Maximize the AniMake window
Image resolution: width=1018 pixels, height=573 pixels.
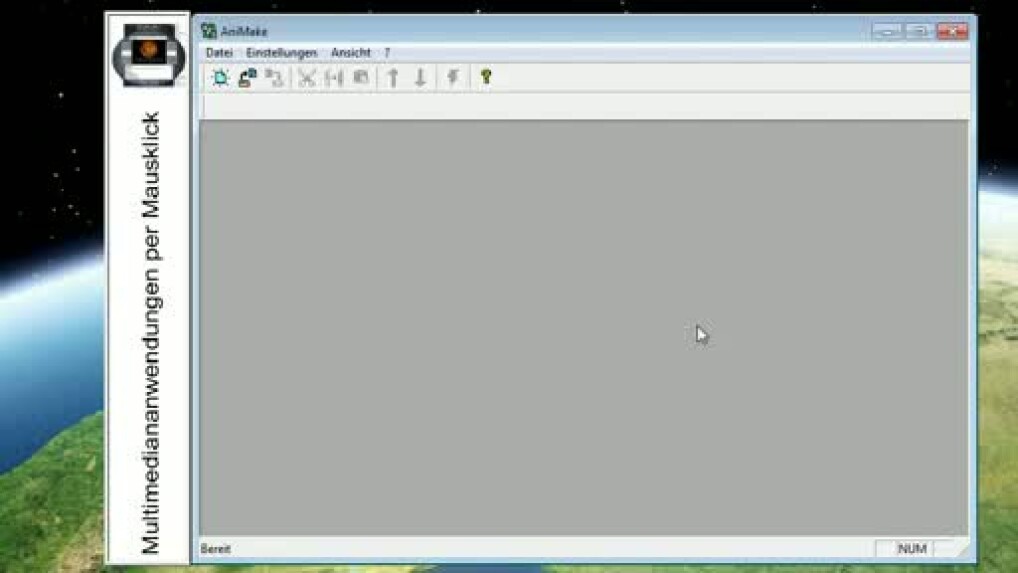click(x=919, y=31)
